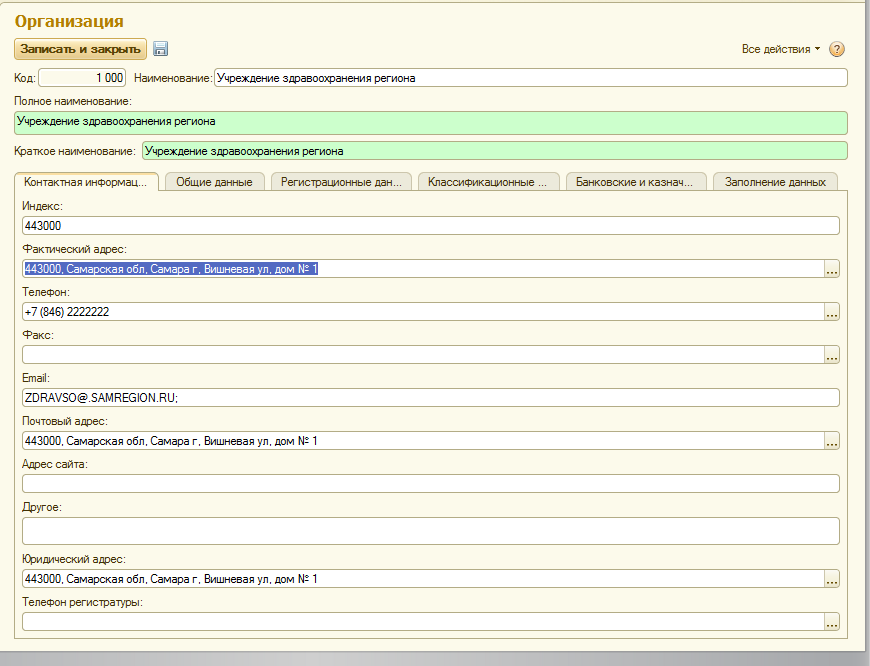The width and height of the screenshot is (870, 666).
Task: Click ellipsis button next to Телефон регистратуры
Action: [x=831, y=622]
